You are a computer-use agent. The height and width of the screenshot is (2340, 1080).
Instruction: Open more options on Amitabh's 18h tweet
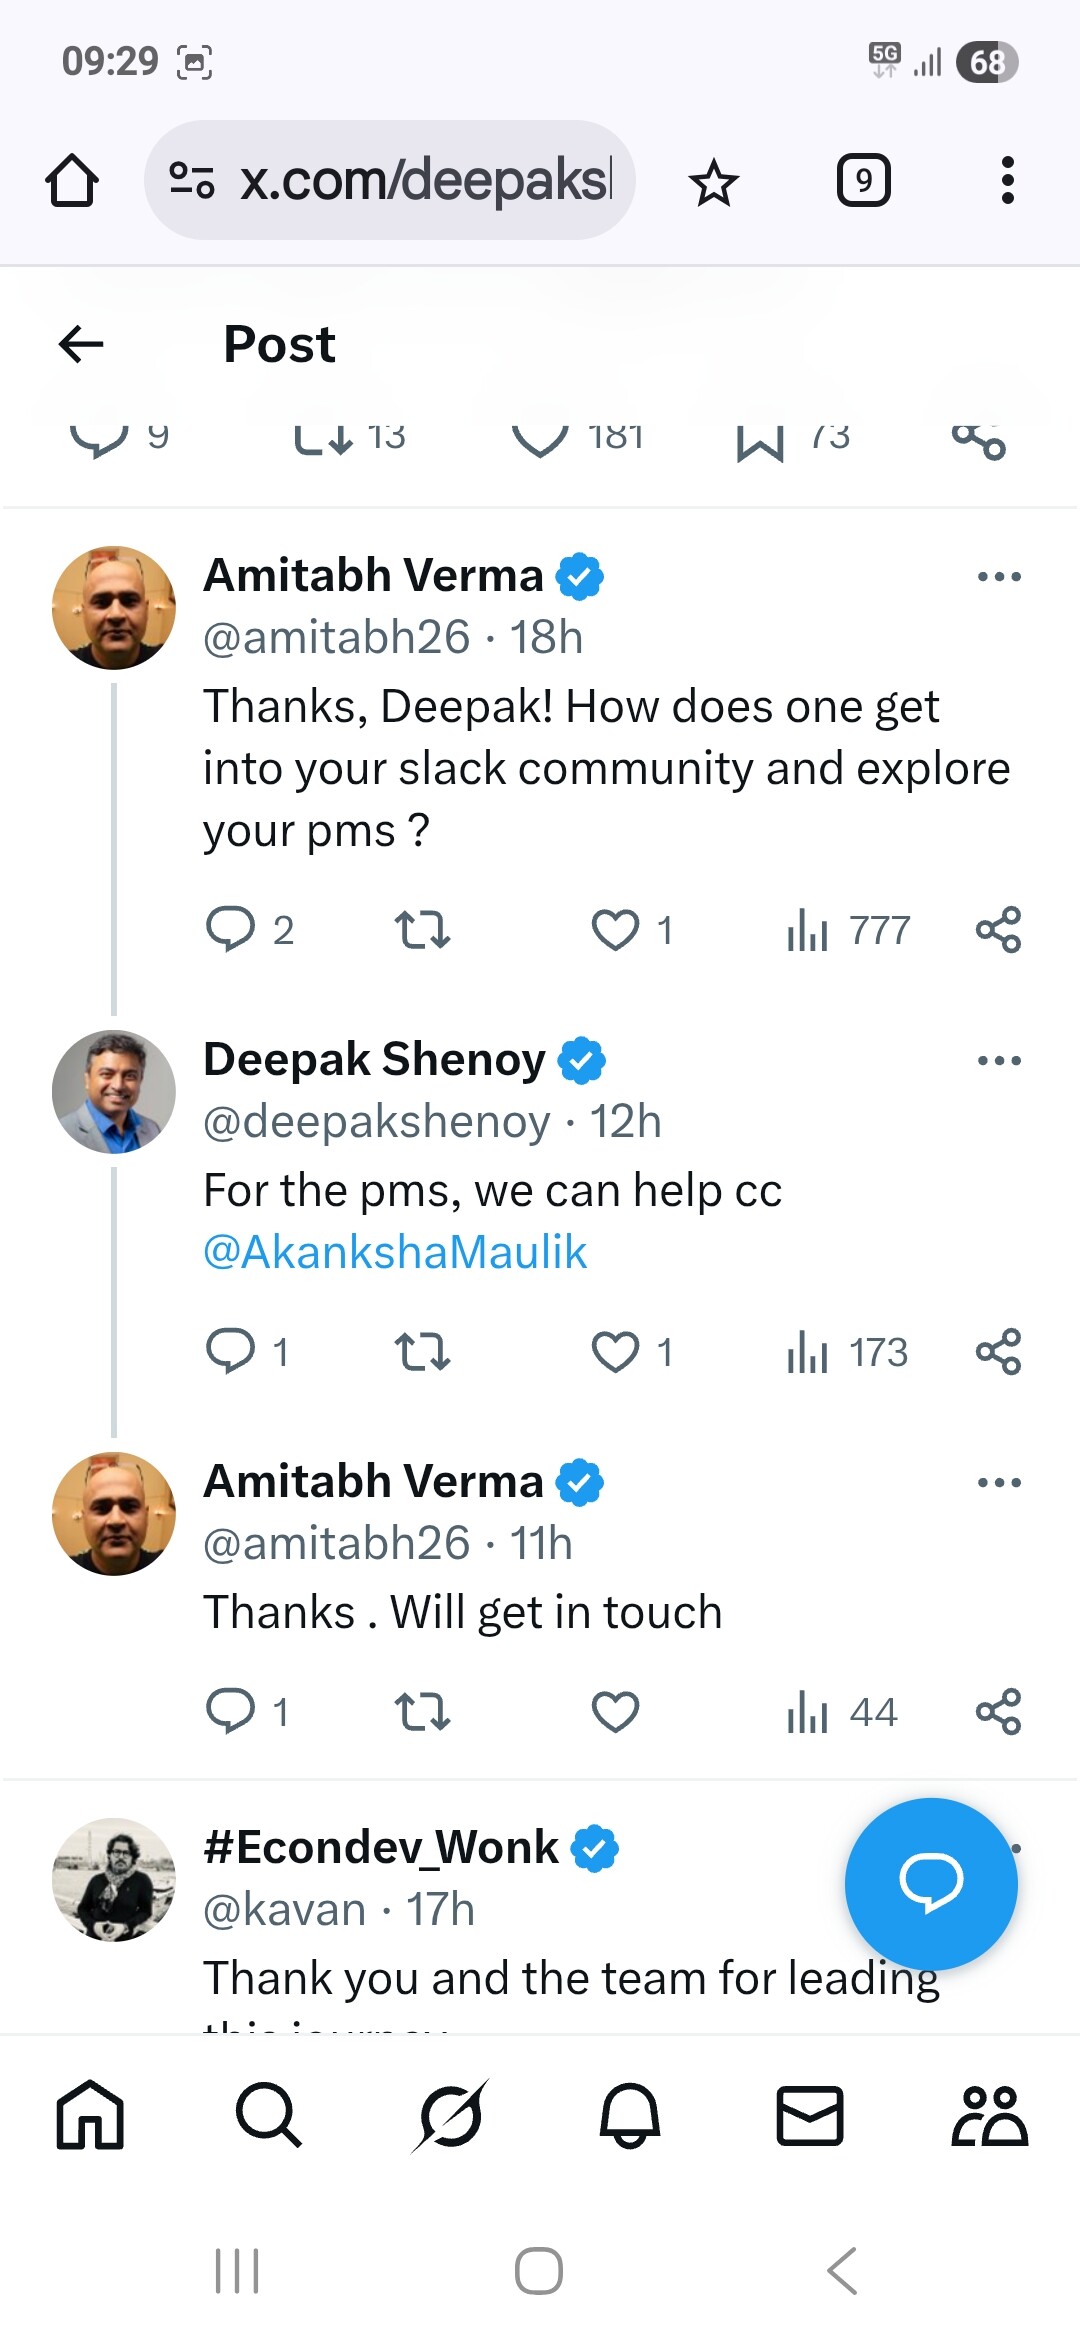pos(999,577)
